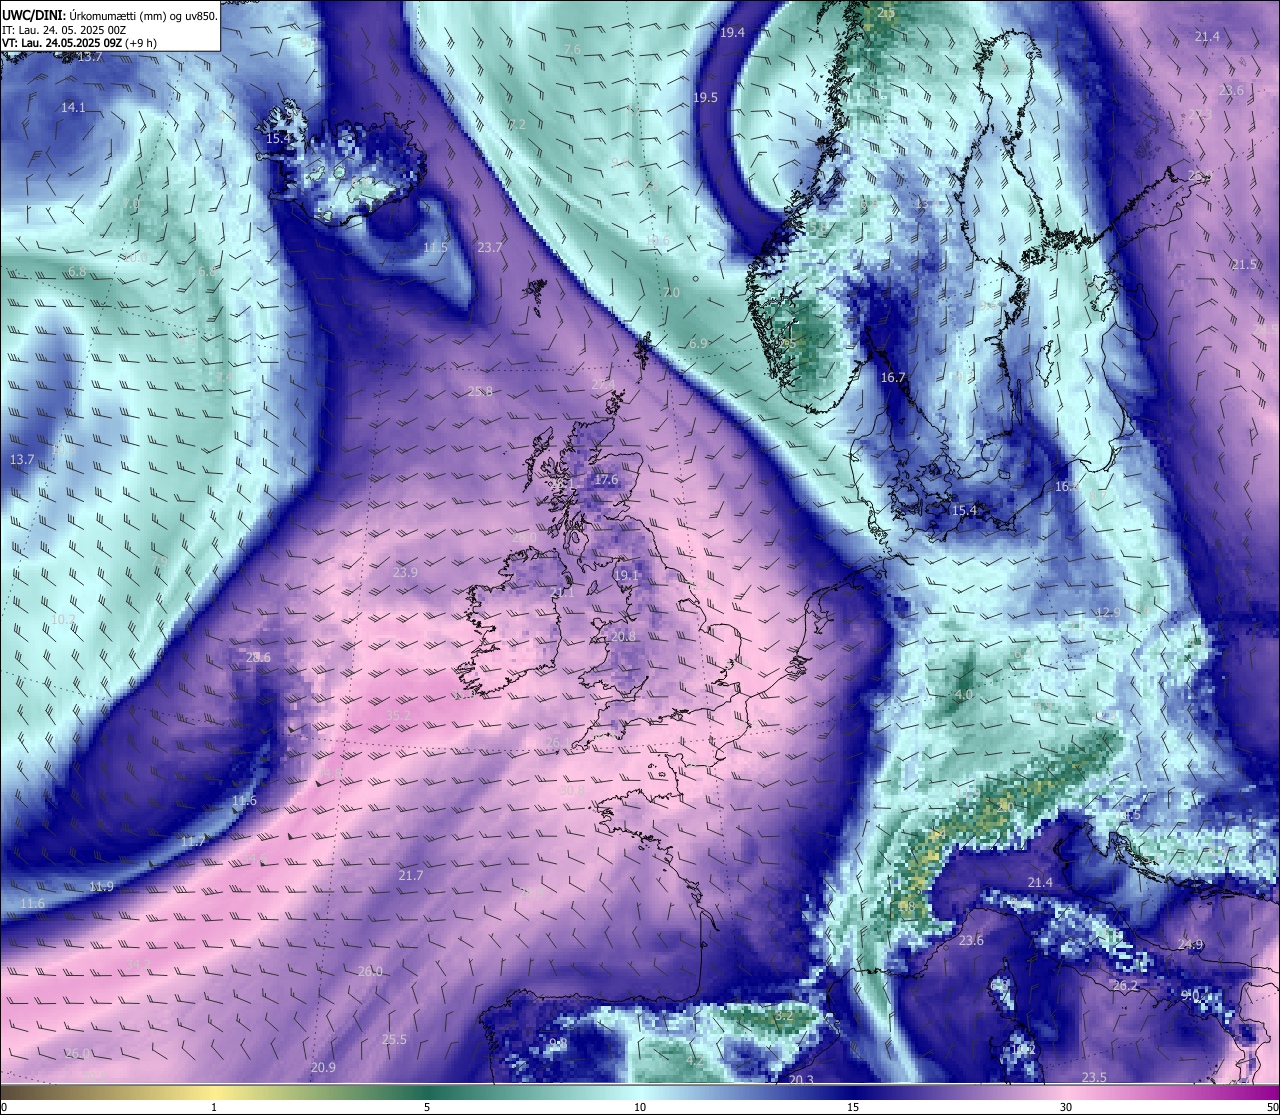Viewport: 1280px width, 1115px height.
Task: Click the 25.5 value on the map
Action: tap(395, 1039)
